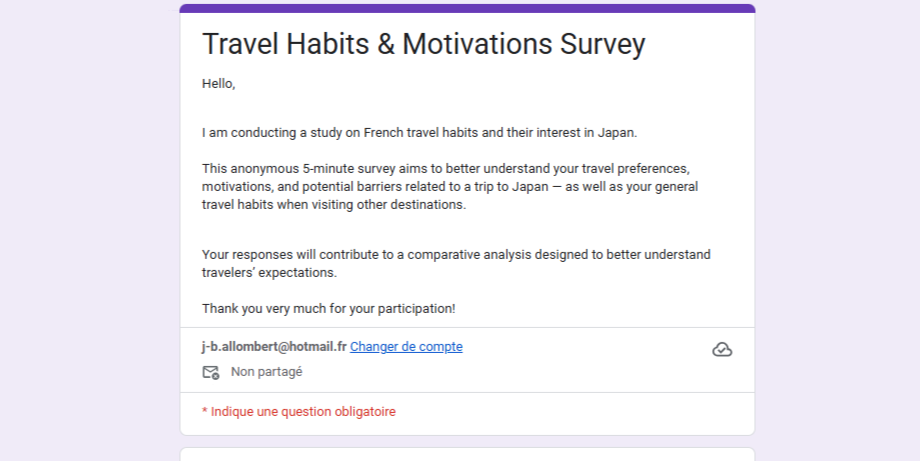The height and width of the screenshot is (461, 920).
Task: Click the purple header bar atop the form
Action: pyautogui.click(x=467, y=8)
